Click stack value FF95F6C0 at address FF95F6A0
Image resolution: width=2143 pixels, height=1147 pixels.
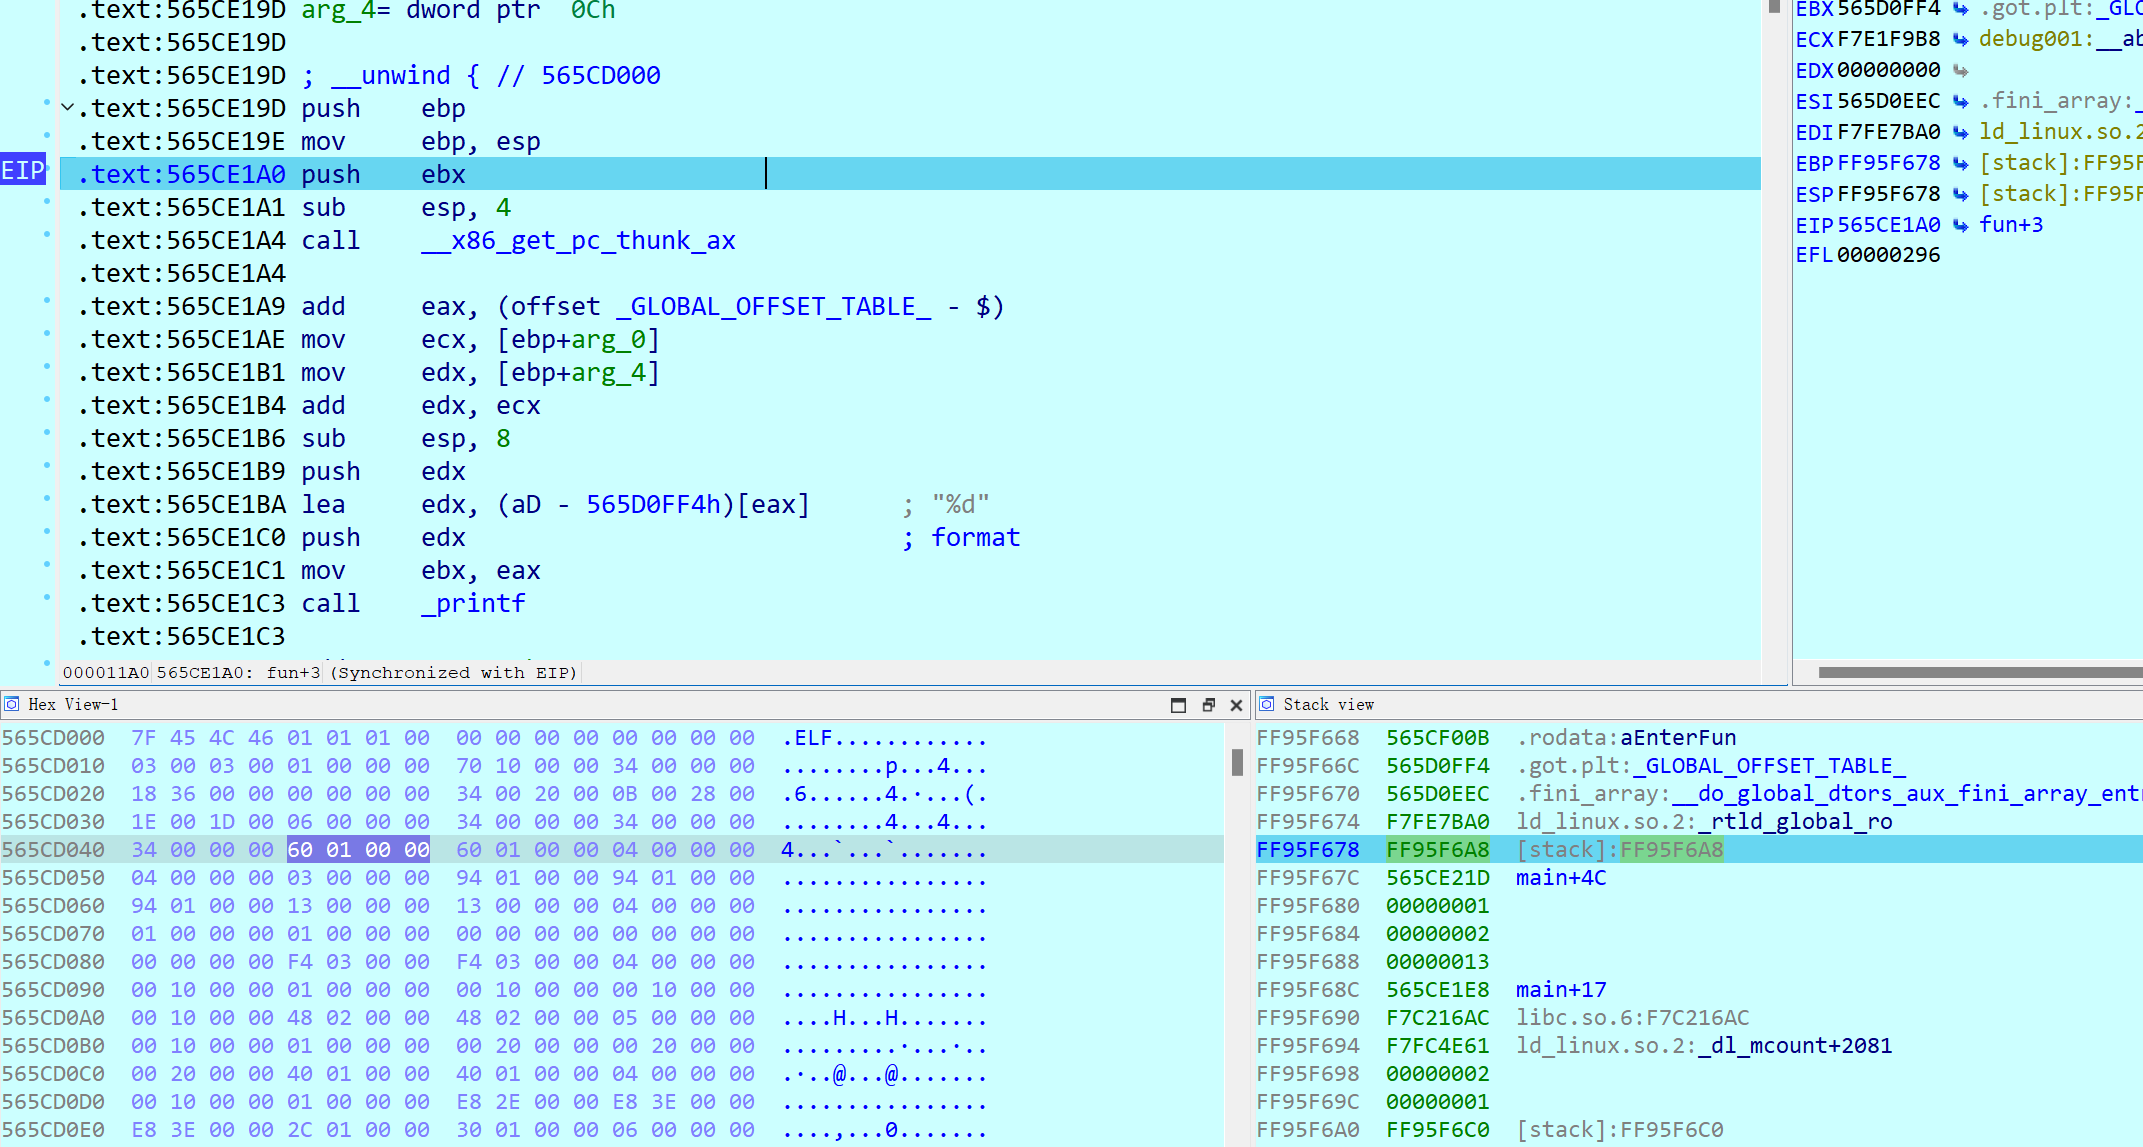tap(1437, 1130)
